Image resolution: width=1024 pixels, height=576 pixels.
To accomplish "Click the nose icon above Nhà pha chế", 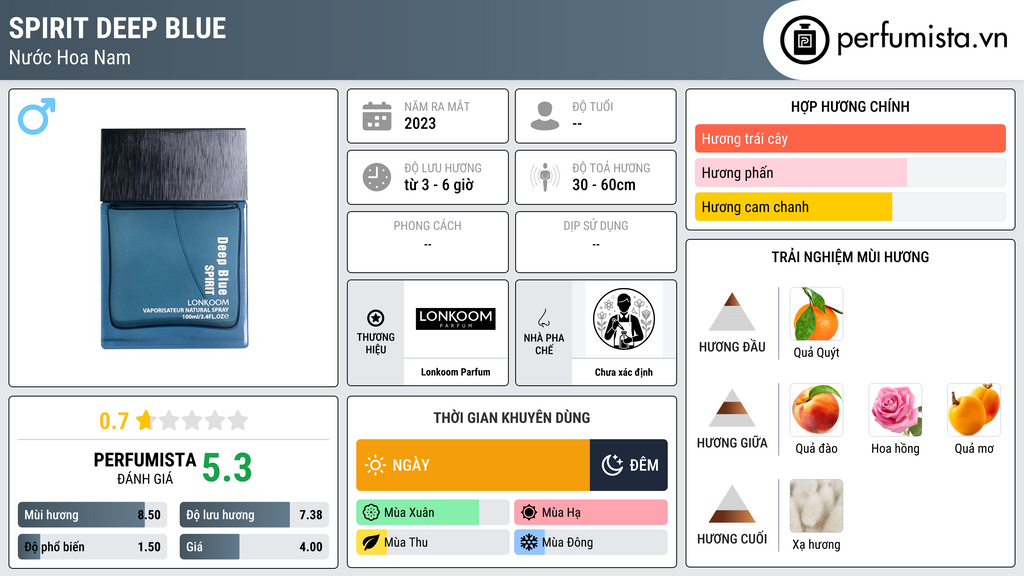I will [543, 318].
